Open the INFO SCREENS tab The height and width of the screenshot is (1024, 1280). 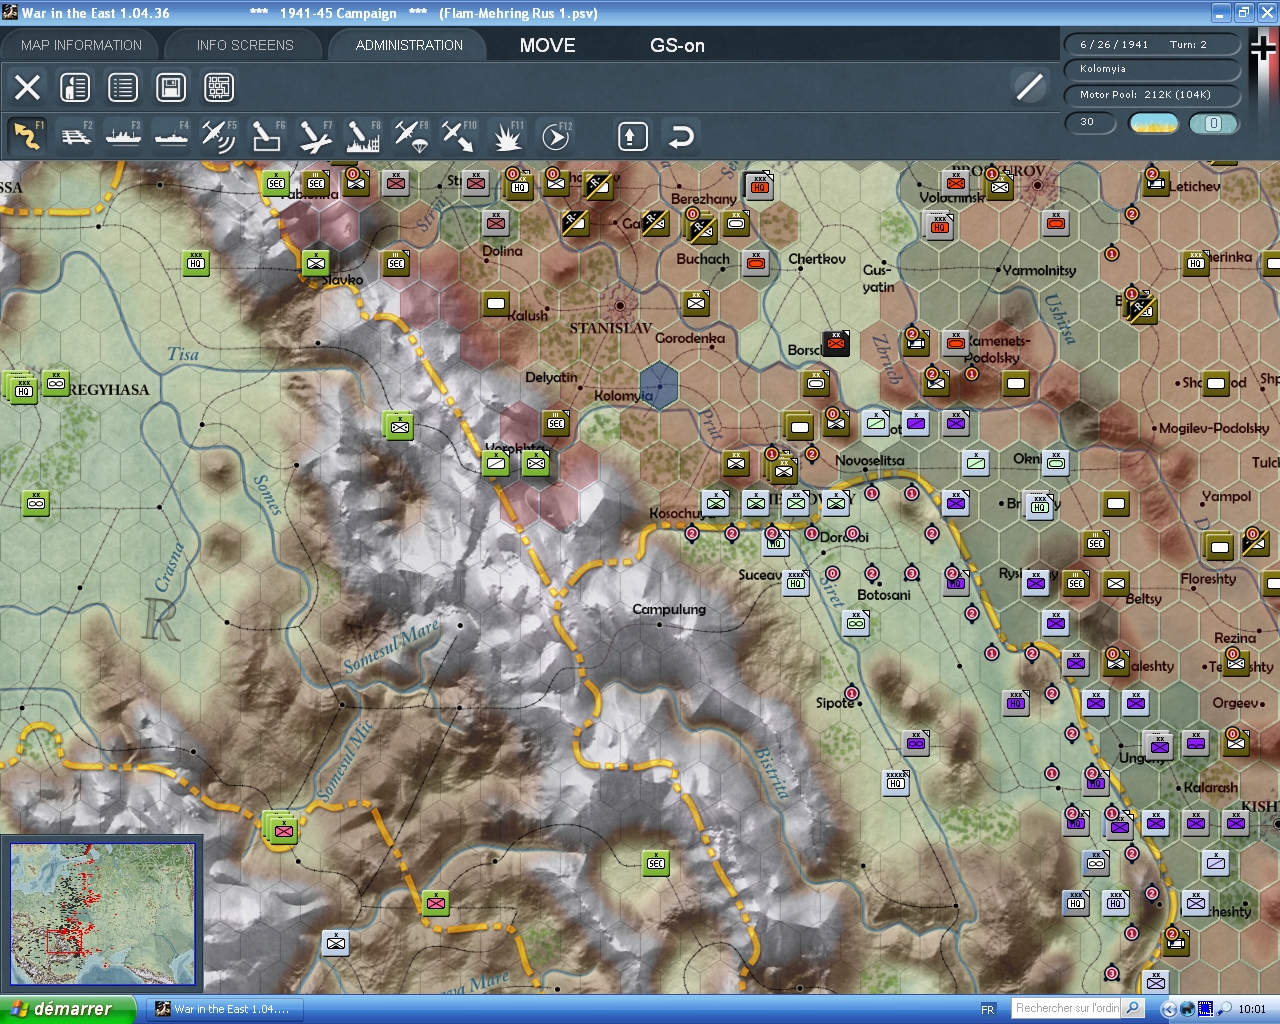245,45
